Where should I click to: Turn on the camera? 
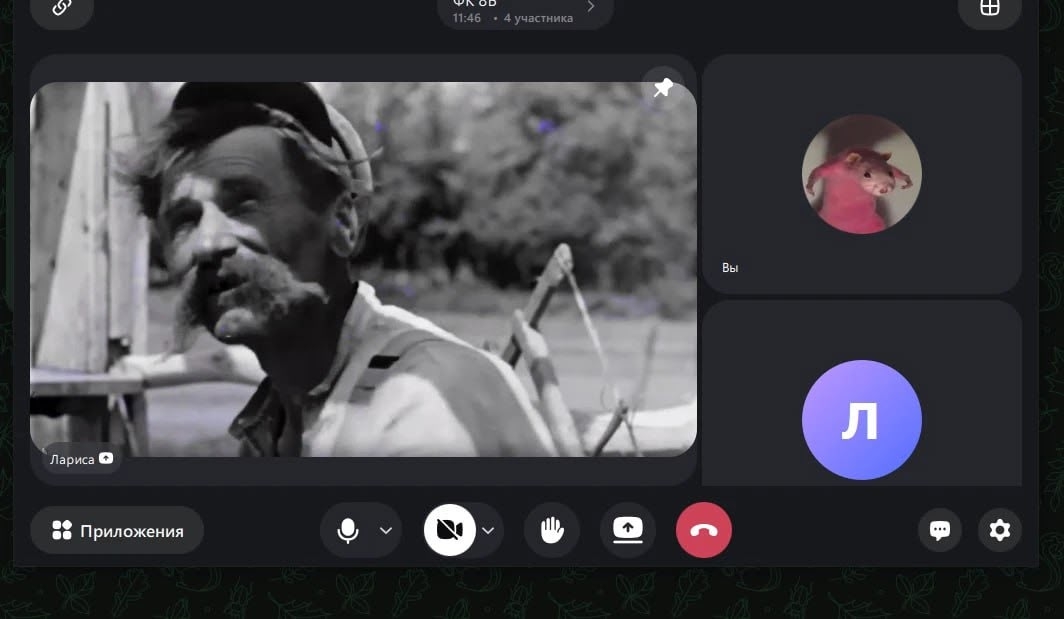pyautogui.click(x=450, y=530)
